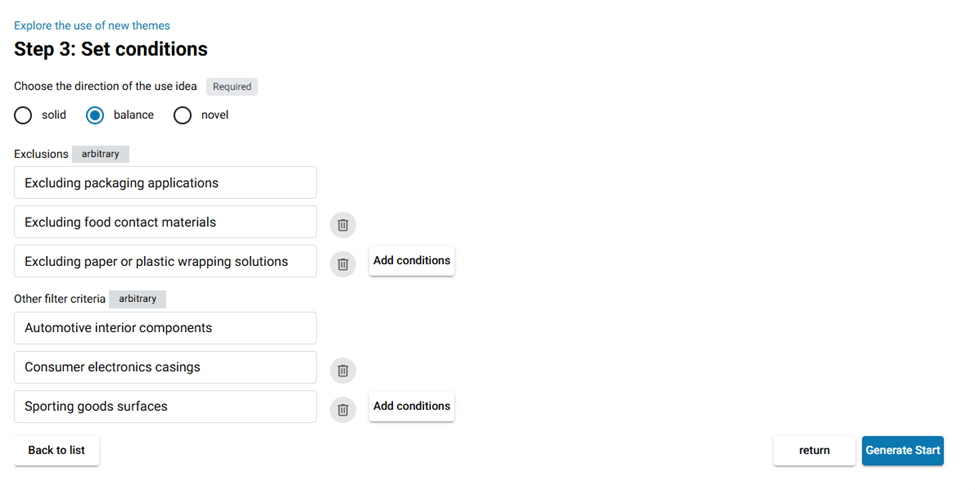Focus the 'Automotive interior components' field
The width and height of the screenshot is (975, 490).
pyautogui.click(x=165, y=328)
